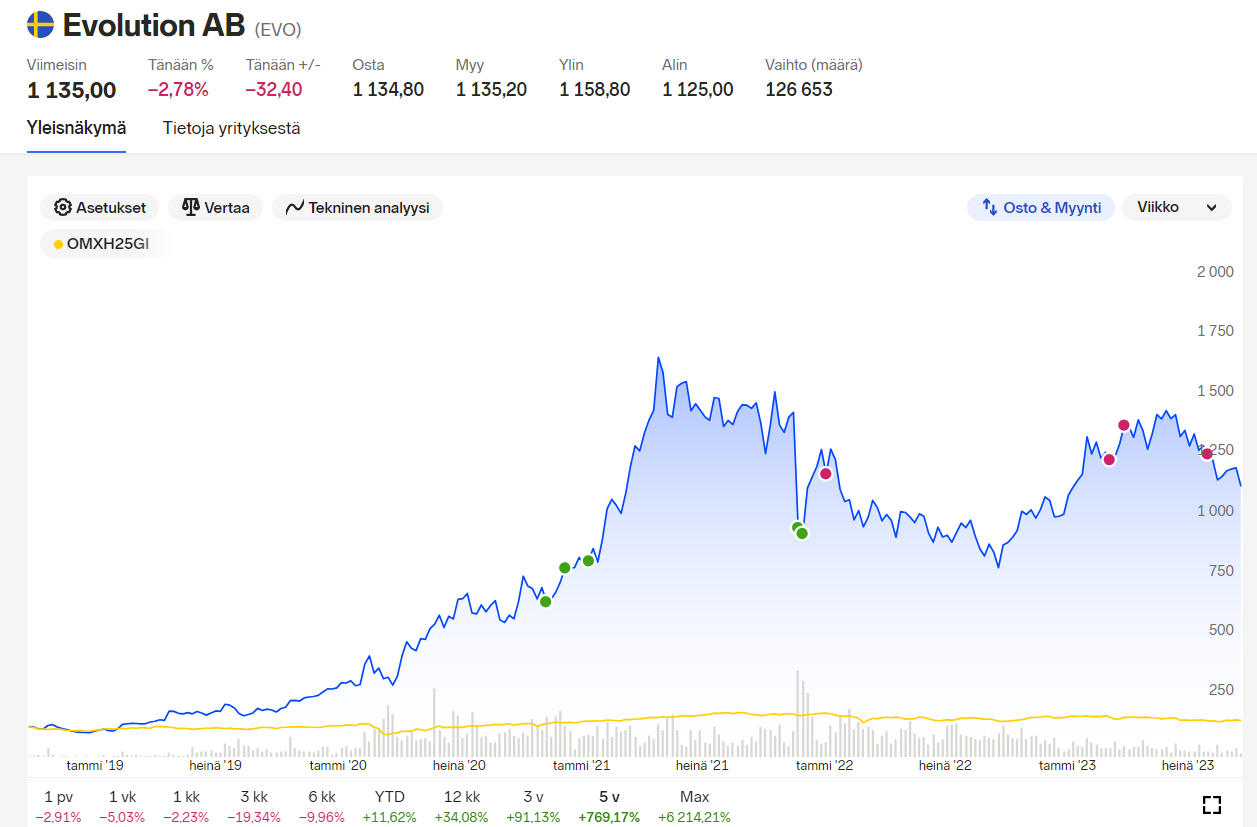This screenshot has height=827, width=1257.
Task: Toggle Osto & Myynti markers
Action: [1040, 208]
